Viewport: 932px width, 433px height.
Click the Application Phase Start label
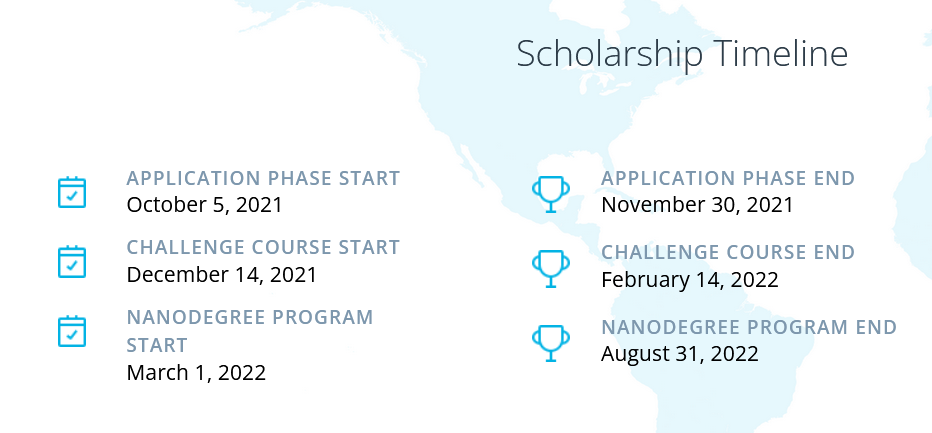click(263, 178)
